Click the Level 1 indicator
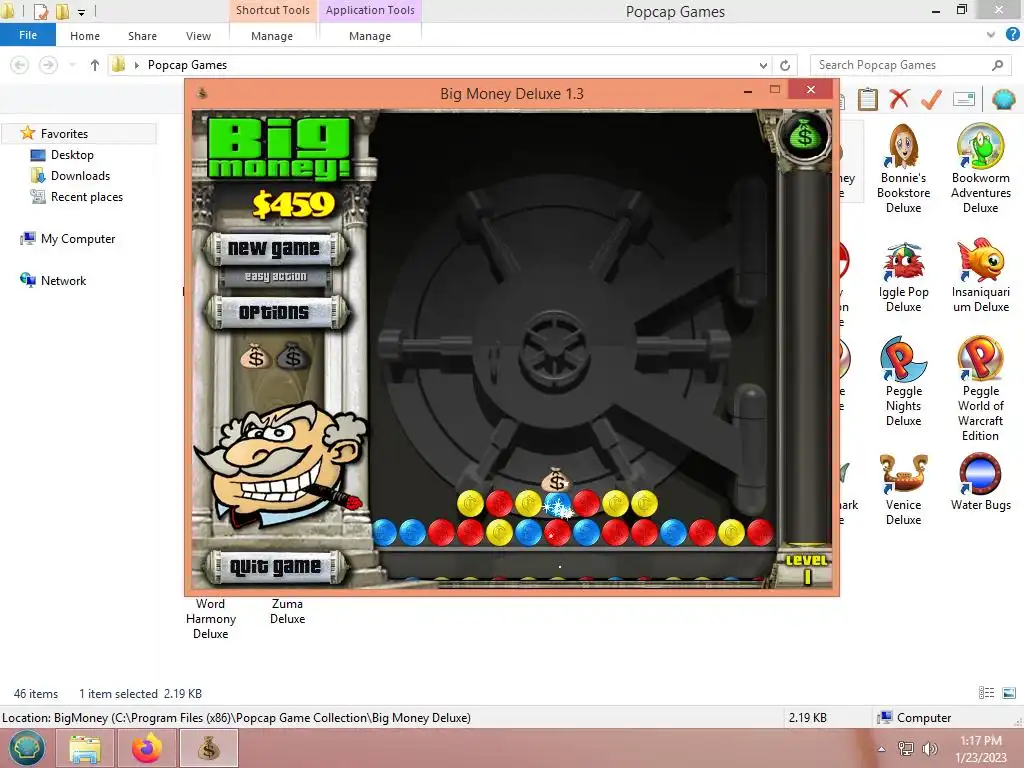1024x768 pixels. [x=807, y=568]
